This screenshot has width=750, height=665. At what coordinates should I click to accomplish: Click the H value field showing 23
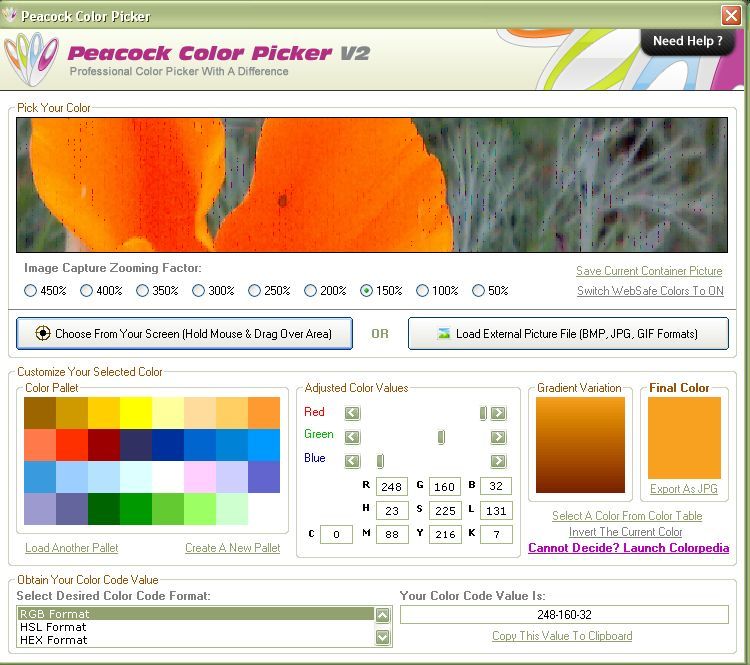[x=392, y=510]
